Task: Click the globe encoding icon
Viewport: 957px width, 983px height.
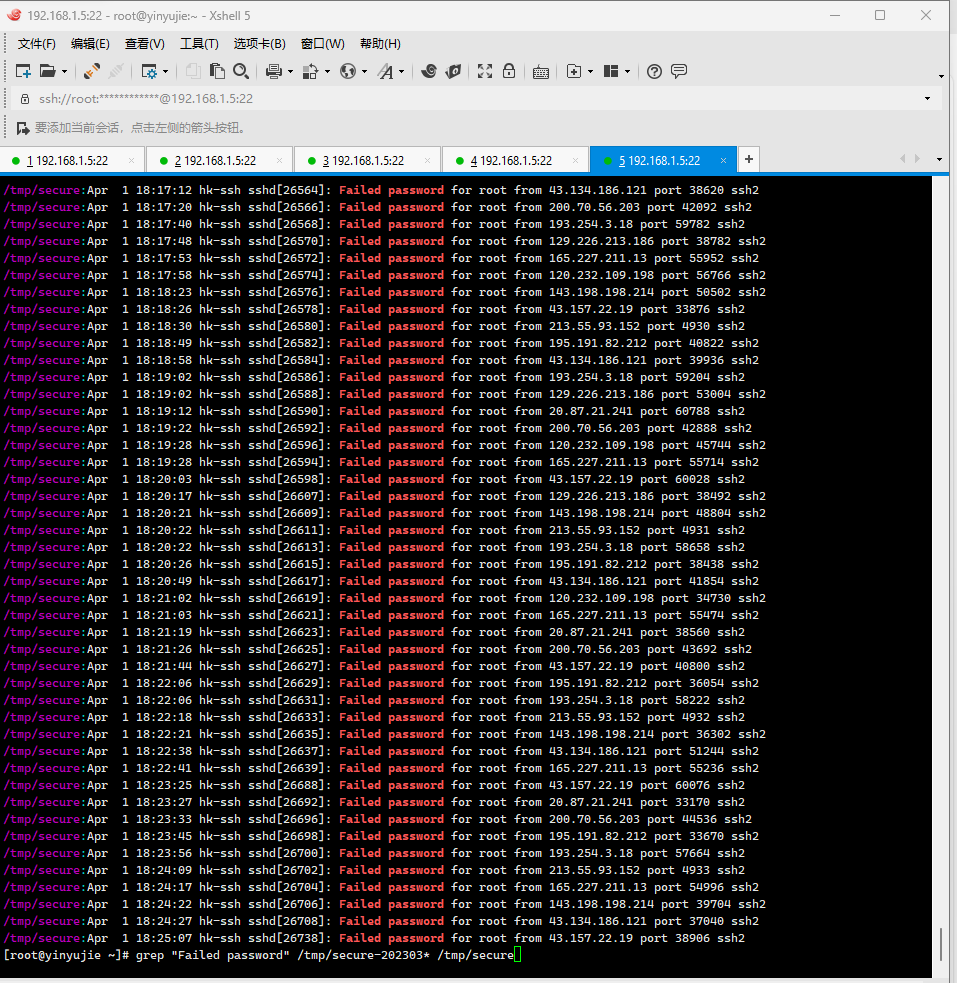Action: (348, 71)
